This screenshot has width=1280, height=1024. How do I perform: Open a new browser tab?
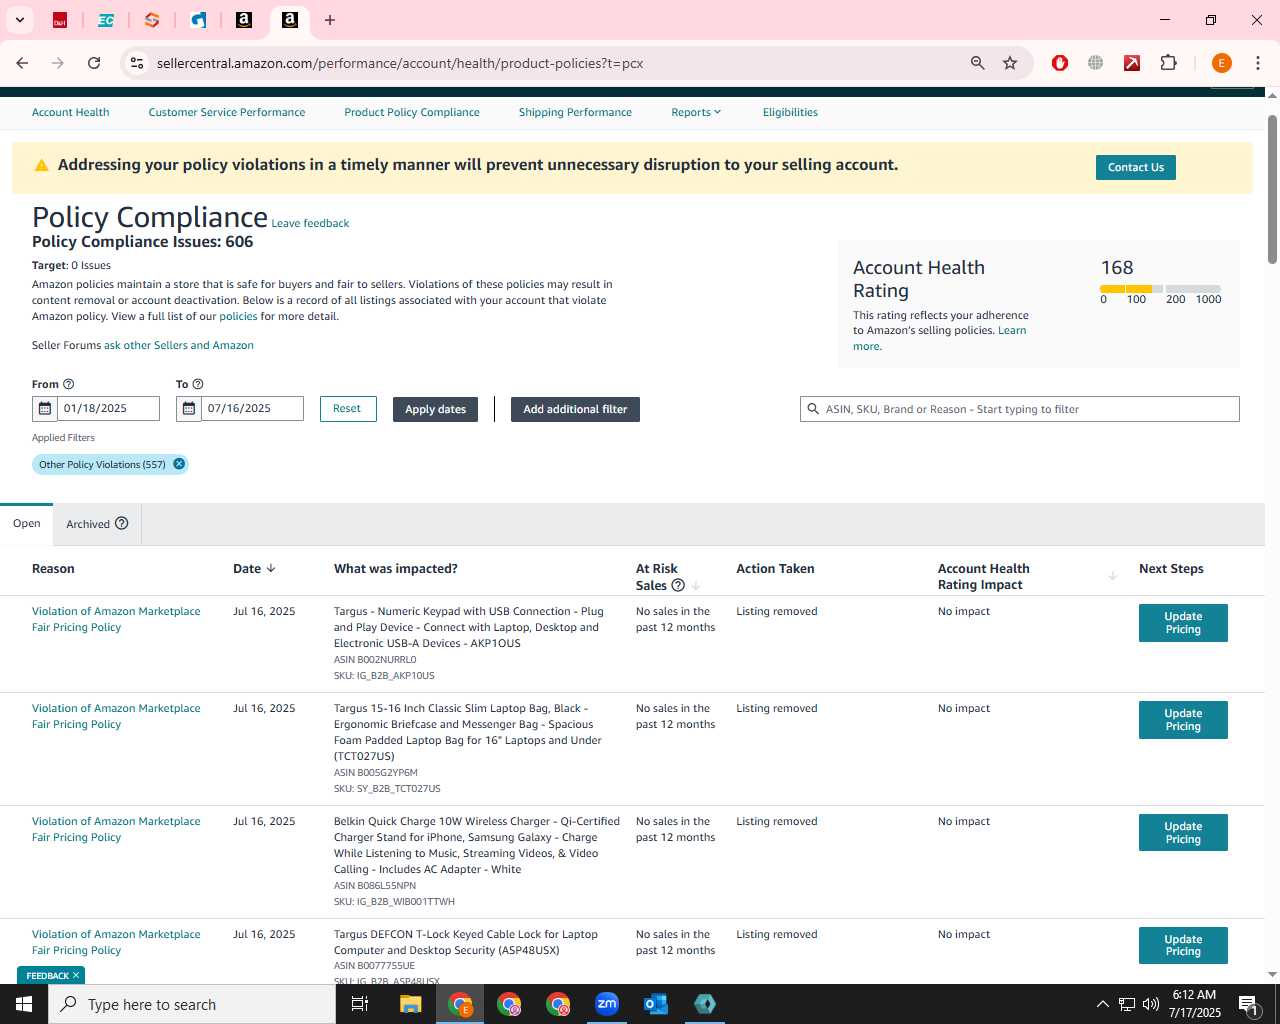(330, 20)
